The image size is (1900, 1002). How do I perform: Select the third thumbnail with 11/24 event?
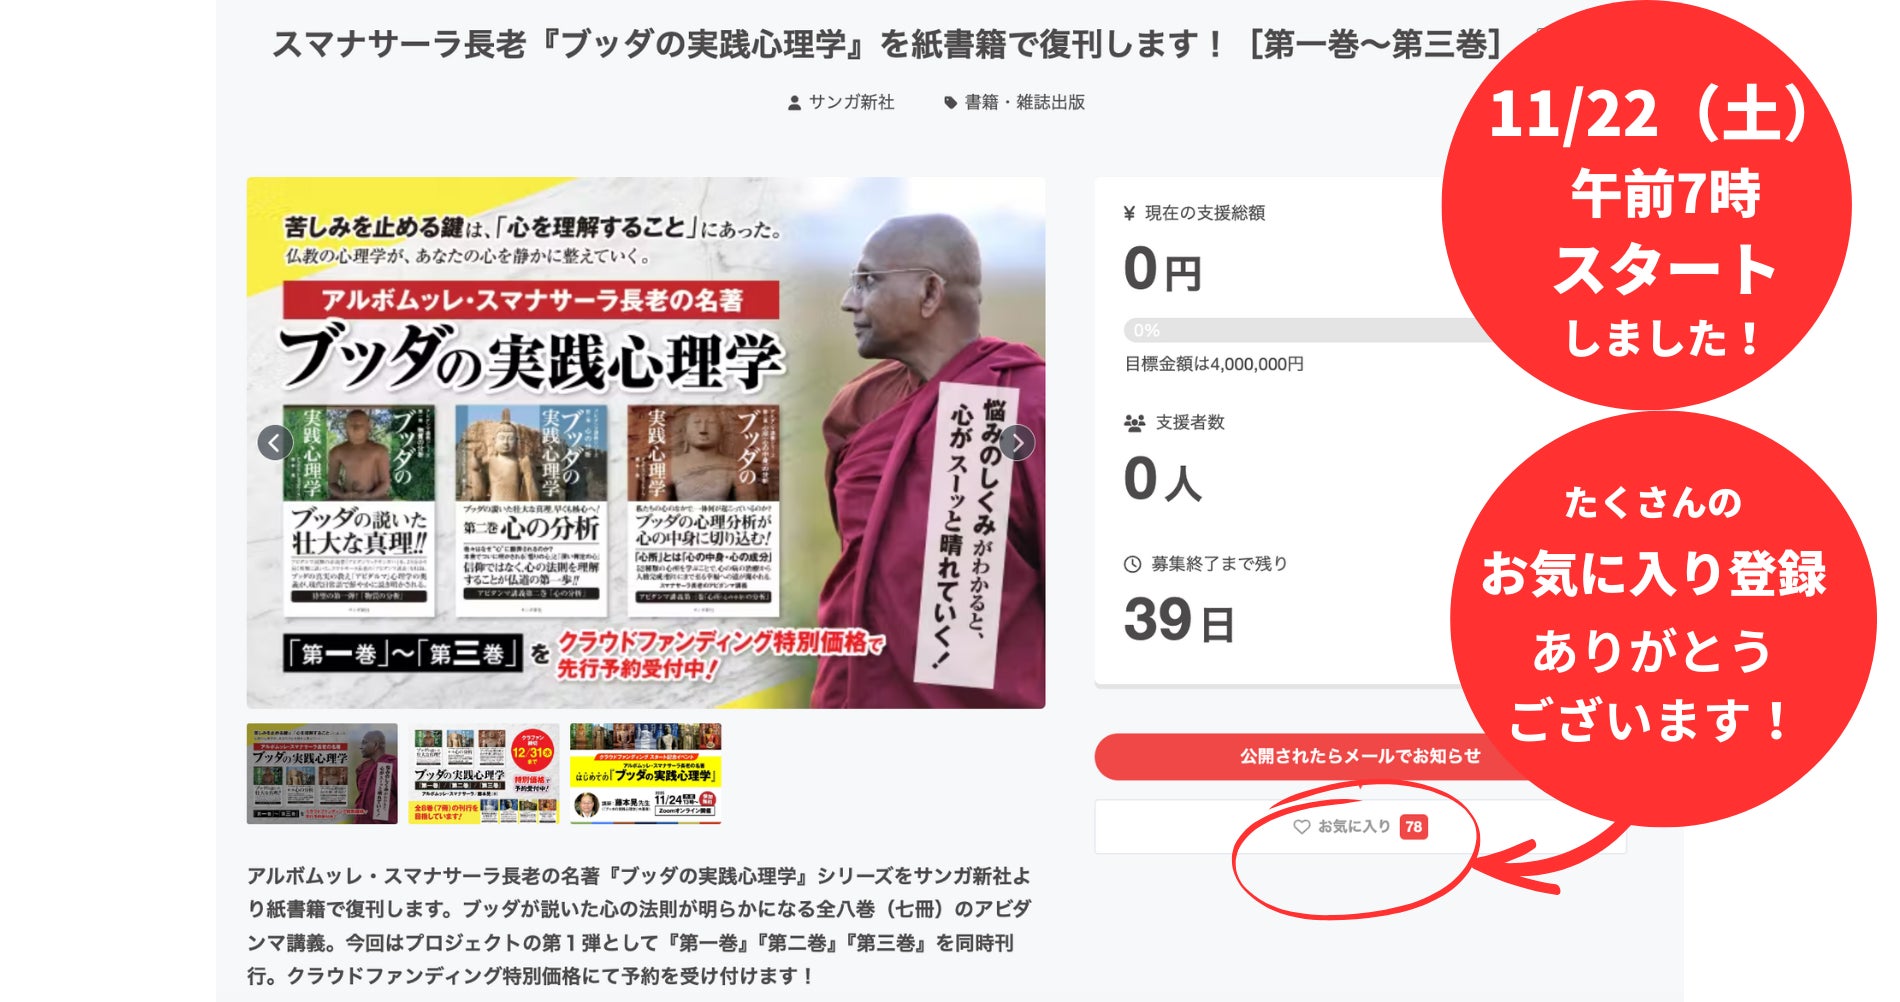[645, 774]
